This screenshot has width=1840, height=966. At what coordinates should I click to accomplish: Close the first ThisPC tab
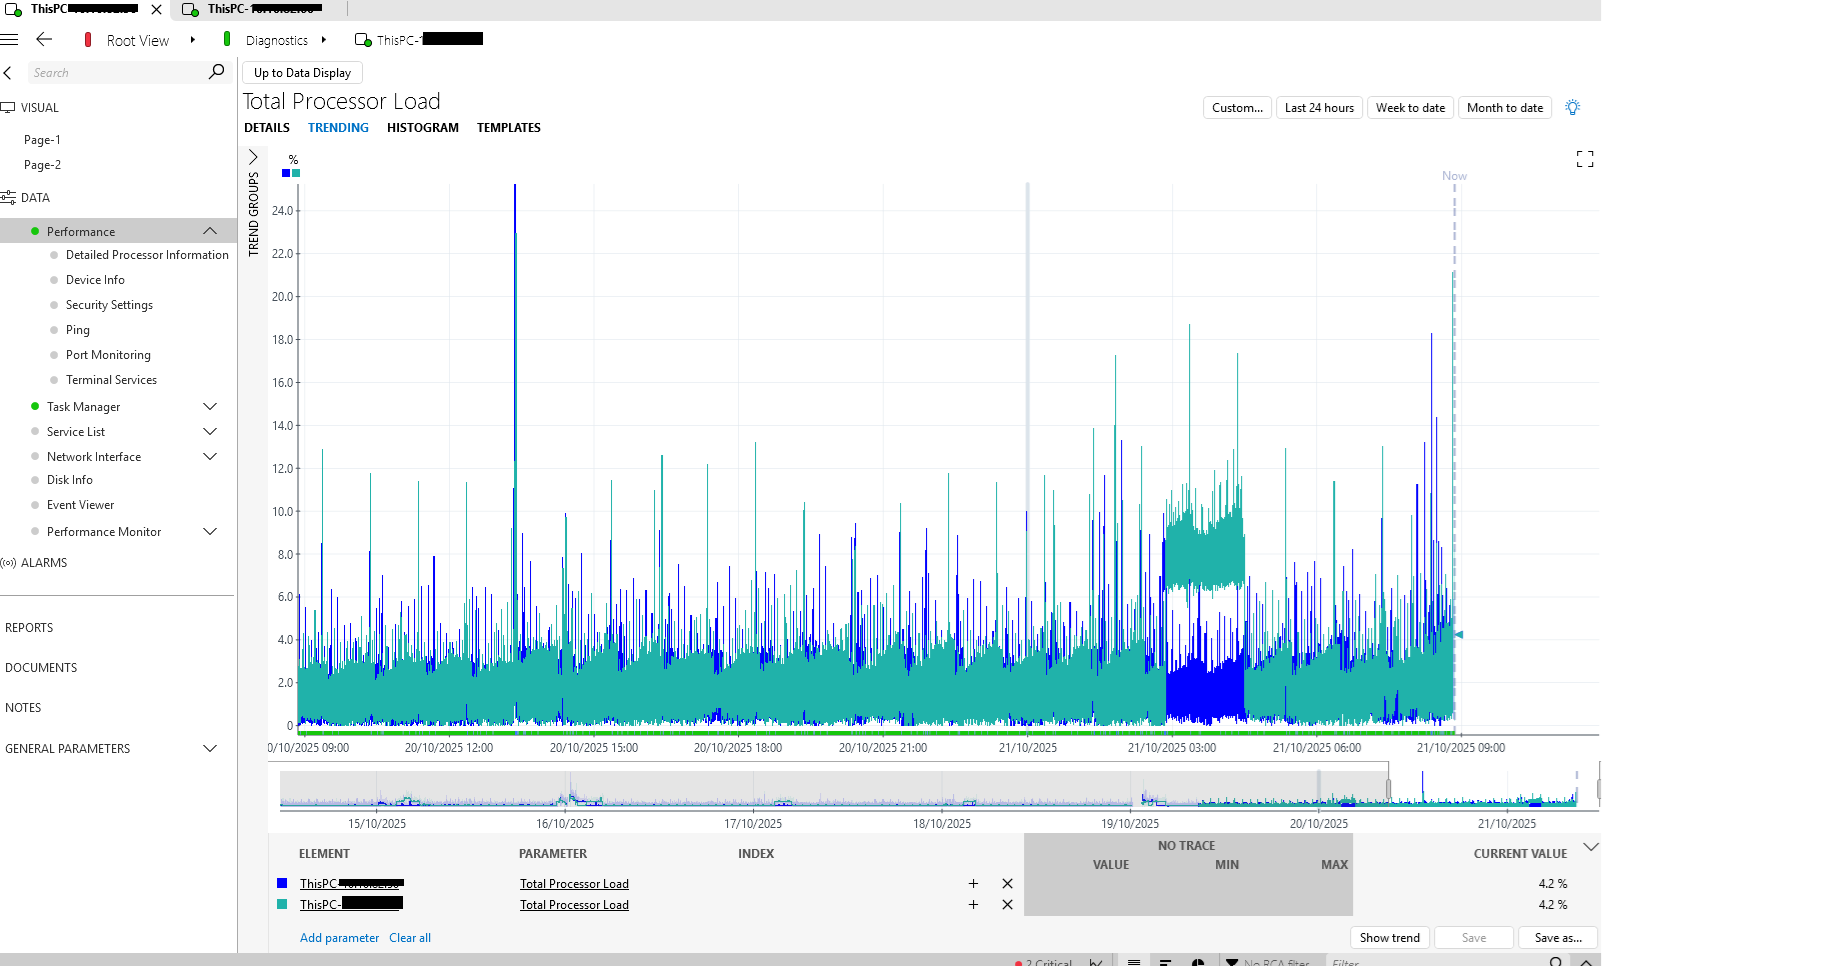[x=156, y=9]
